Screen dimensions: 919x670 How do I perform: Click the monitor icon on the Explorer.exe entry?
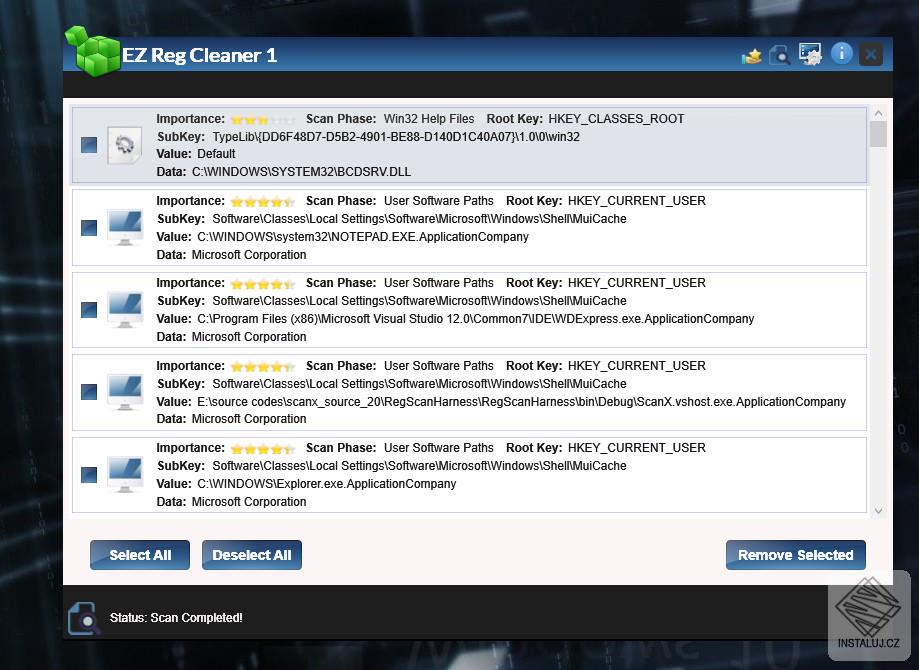coord(124,474)
